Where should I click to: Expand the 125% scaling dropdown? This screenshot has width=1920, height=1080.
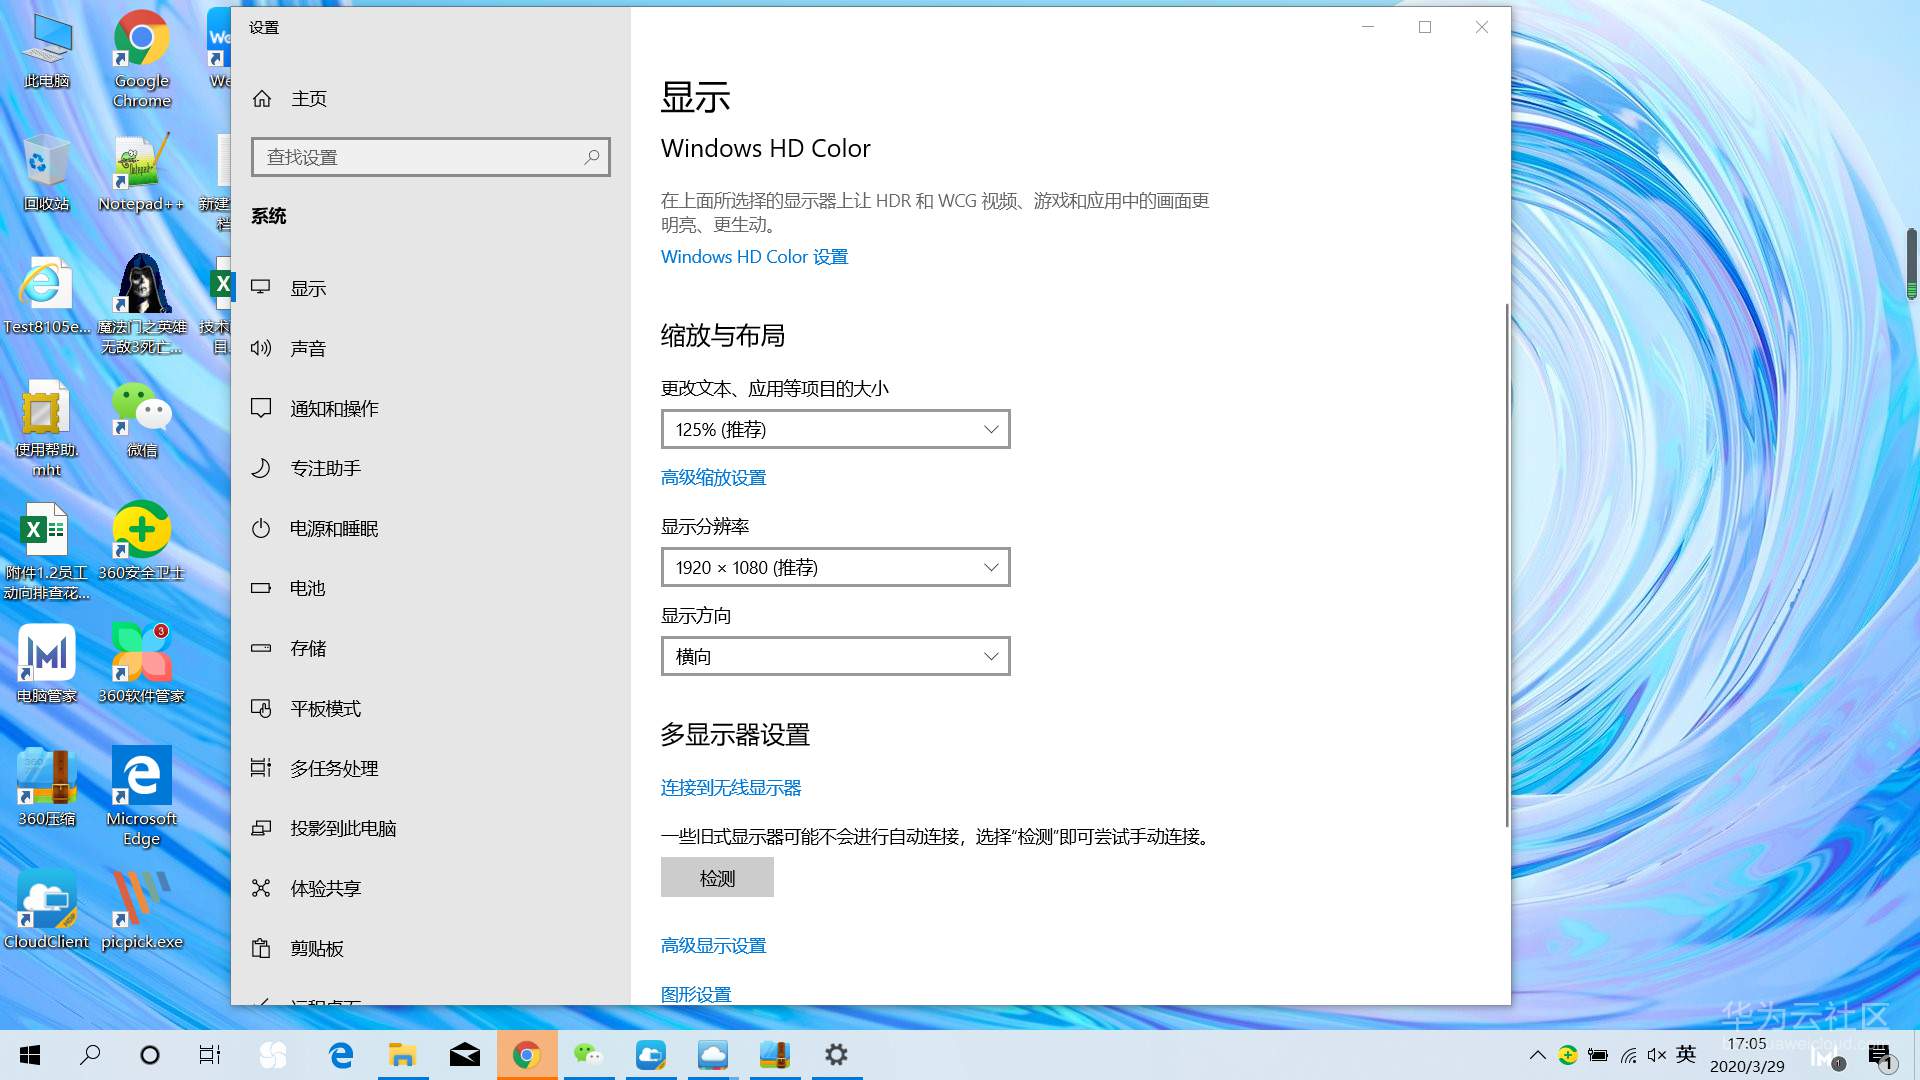[x=835, y=429]
